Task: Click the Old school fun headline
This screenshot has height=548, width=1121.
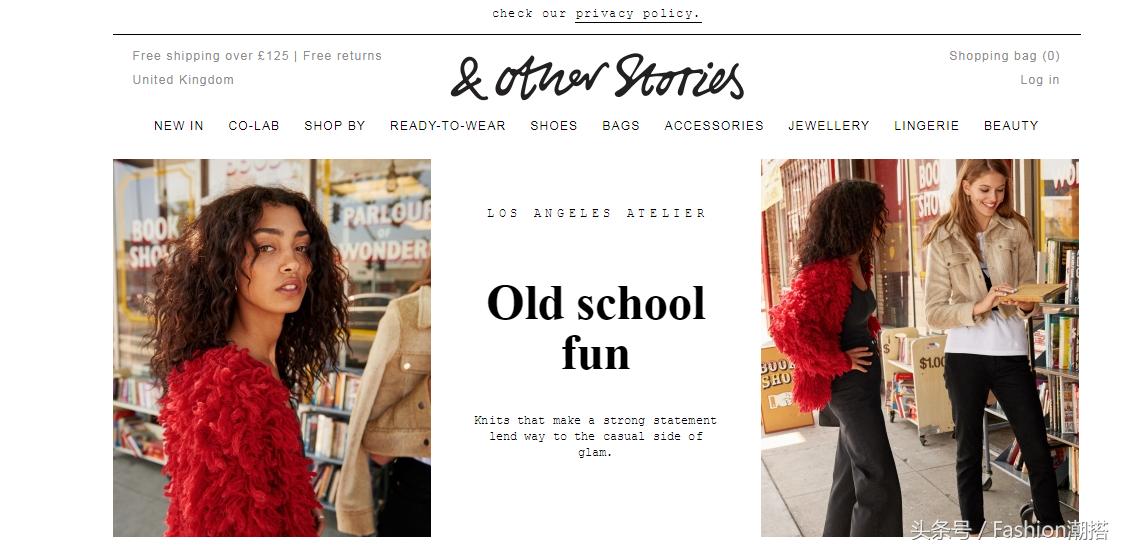Action: [x=596, y=328]
